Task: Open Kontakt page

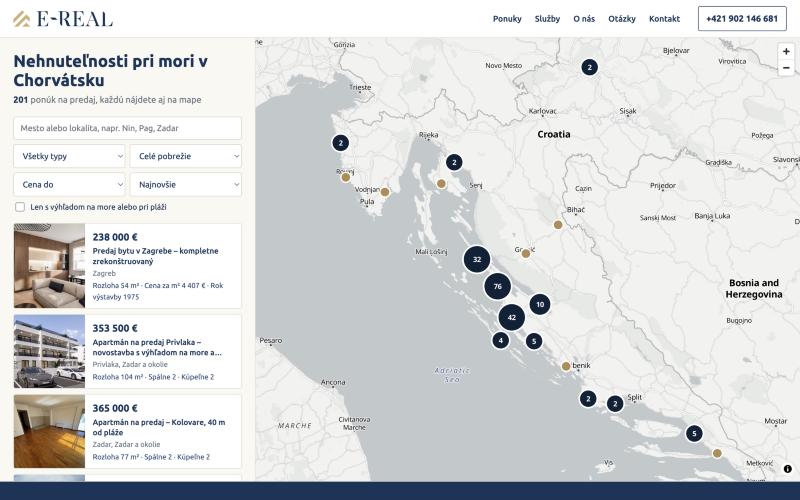Action: [664, 19]
